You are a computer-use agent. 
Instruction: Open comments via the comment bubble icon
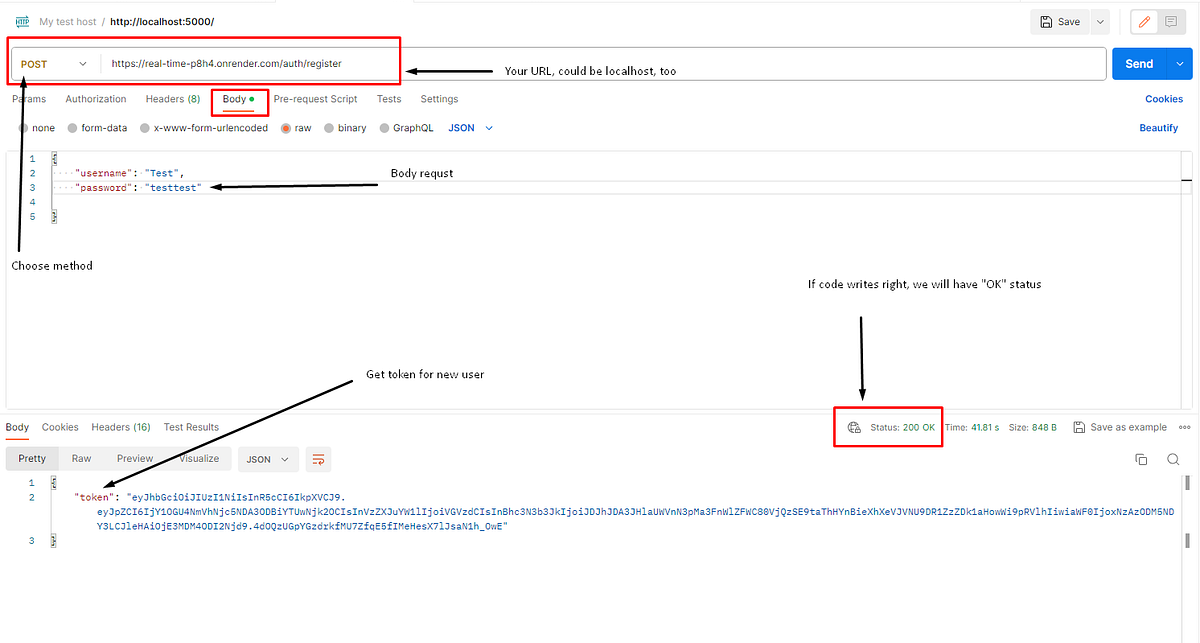(x=1171, y=21)
